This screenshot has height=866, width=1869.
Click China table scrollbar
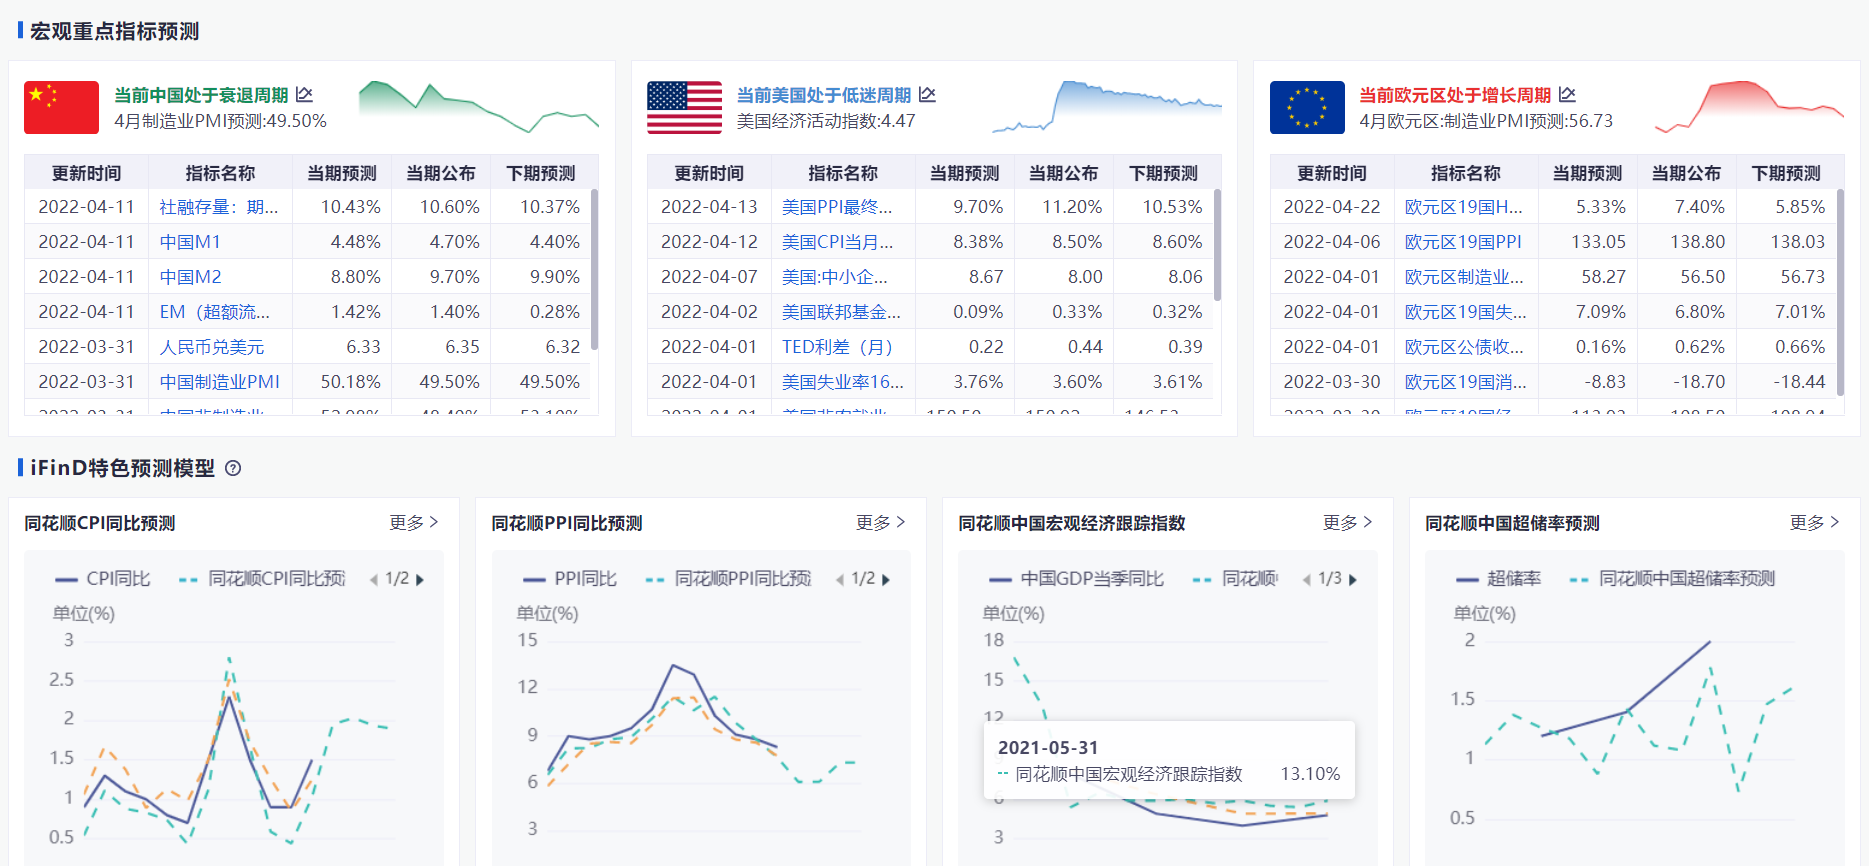595,270
